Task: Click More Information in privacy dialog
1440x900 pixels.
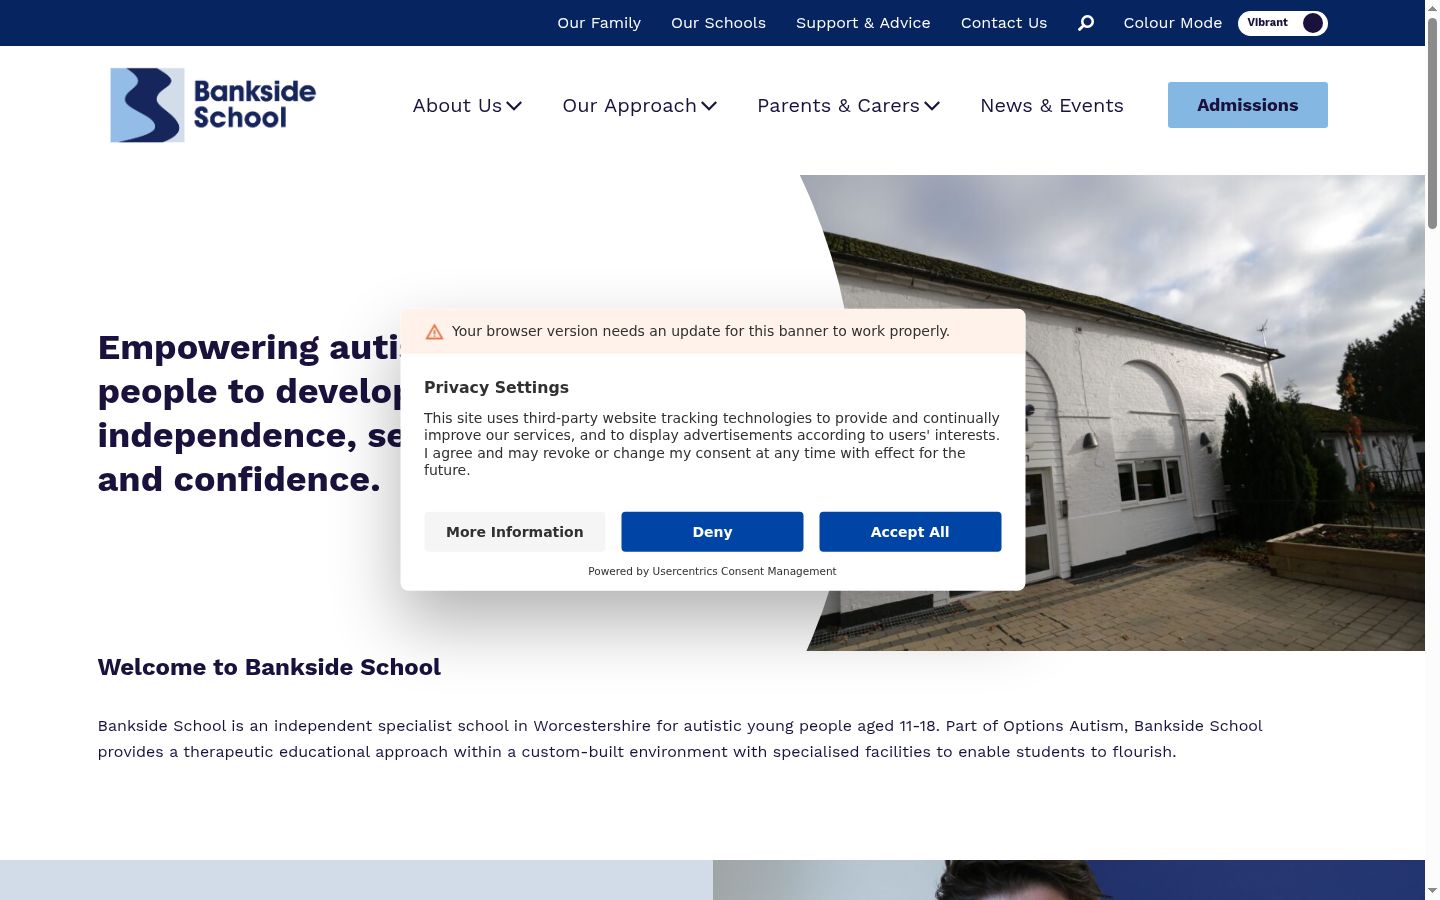Action: pyautogui.click(x=515, y=532)
